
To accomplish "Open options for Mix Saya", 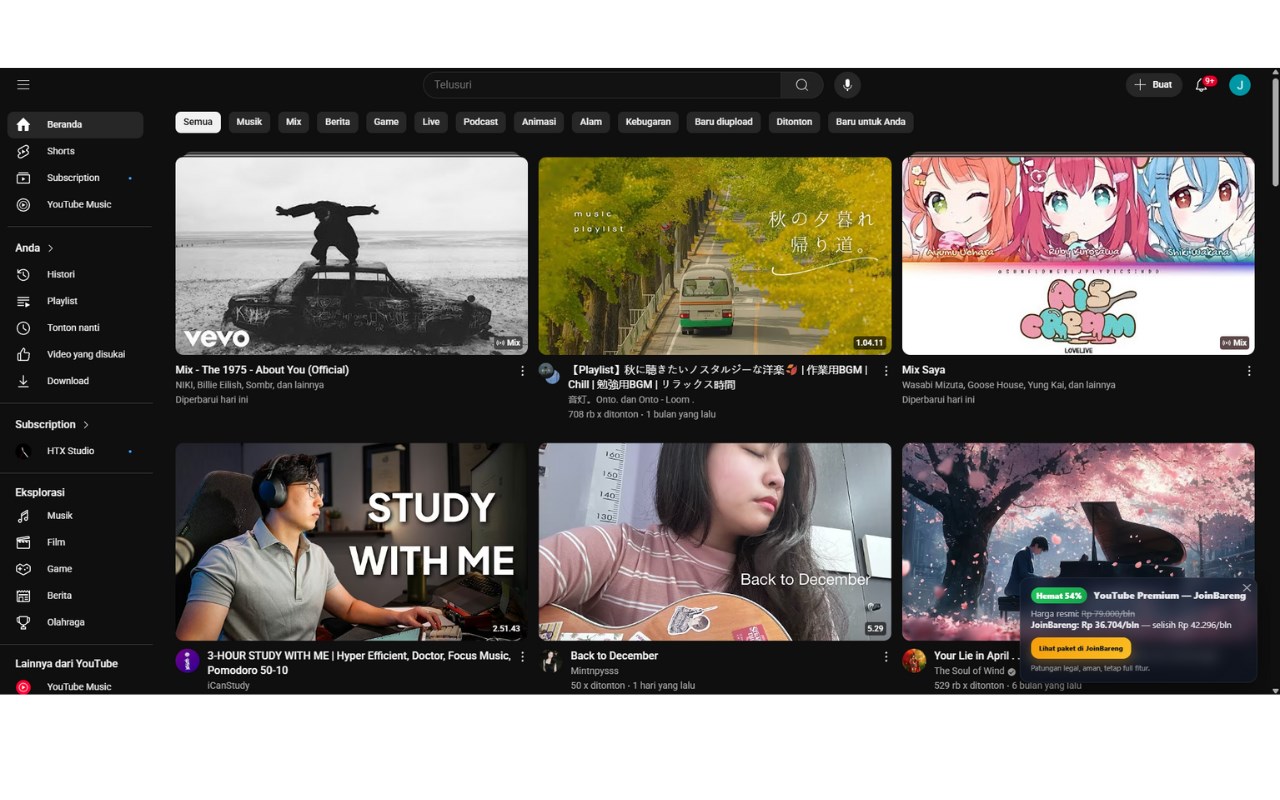I will click(x=1248, y=371).
